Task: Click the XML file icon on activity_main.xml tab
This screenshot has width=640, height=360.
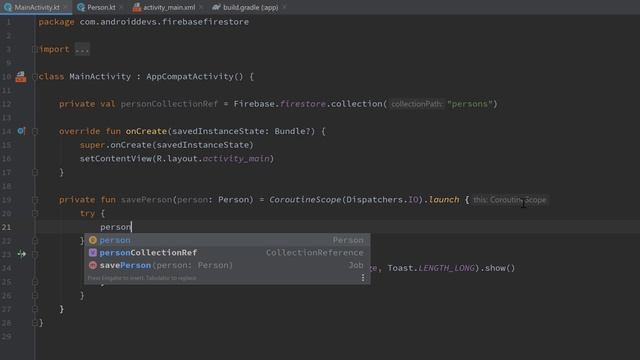Action: click(x=137, y=7)
